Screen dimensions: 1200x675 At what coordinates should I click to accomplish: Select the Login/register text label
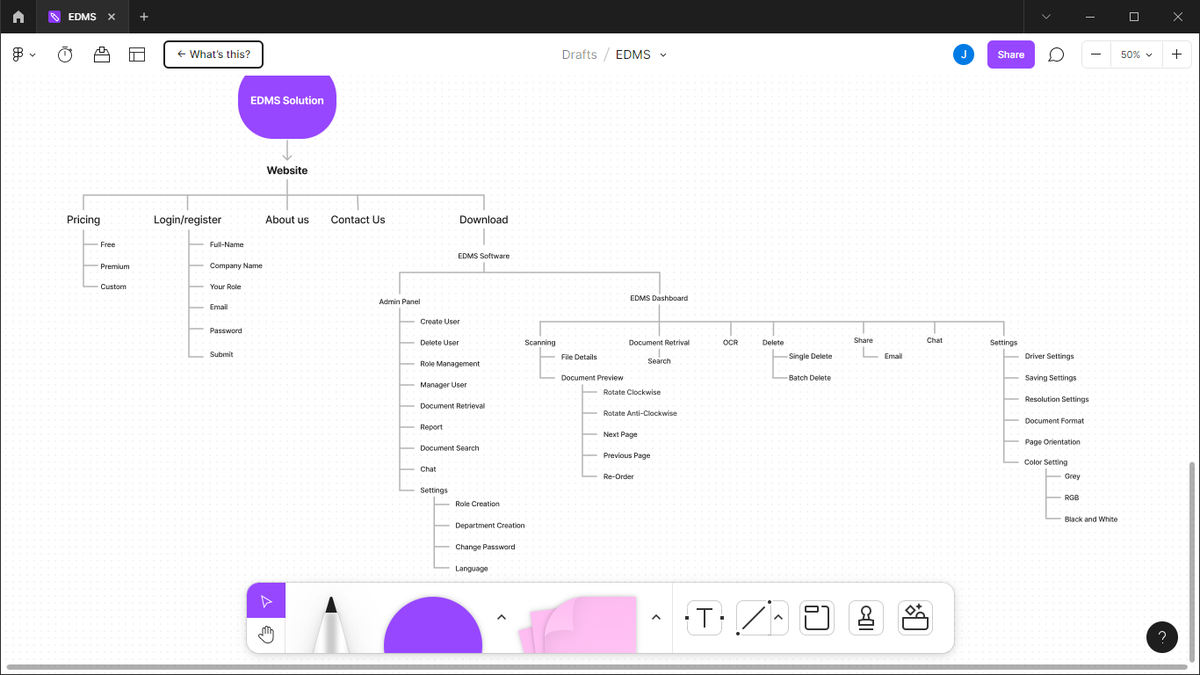tap(188, 220)
